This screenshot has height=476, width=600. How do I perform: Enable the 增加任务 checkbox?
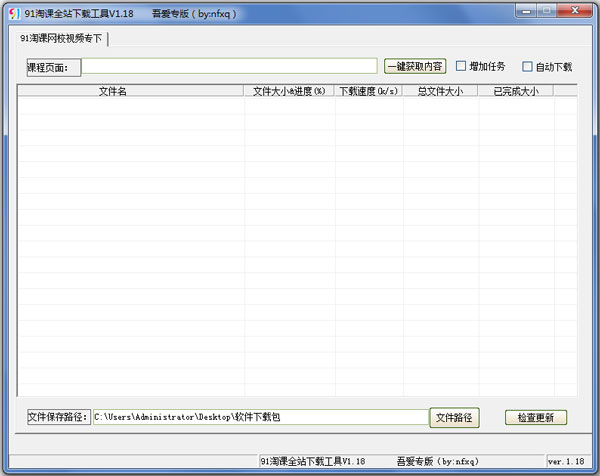461,66
